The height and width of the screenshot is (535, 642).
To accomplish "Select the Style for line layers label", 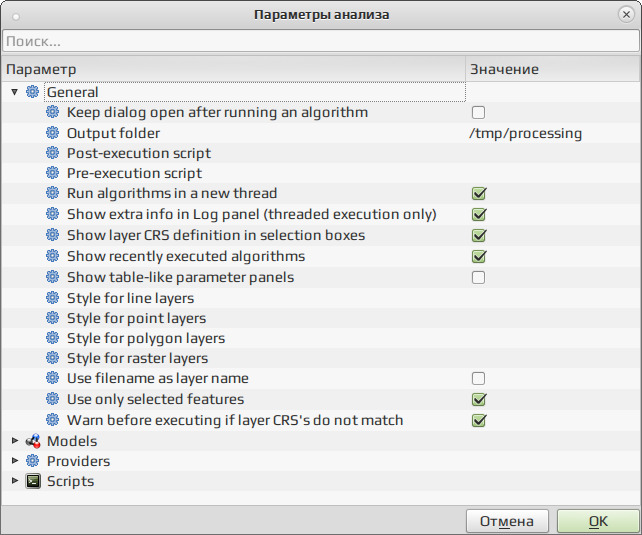I will point(130,298).
